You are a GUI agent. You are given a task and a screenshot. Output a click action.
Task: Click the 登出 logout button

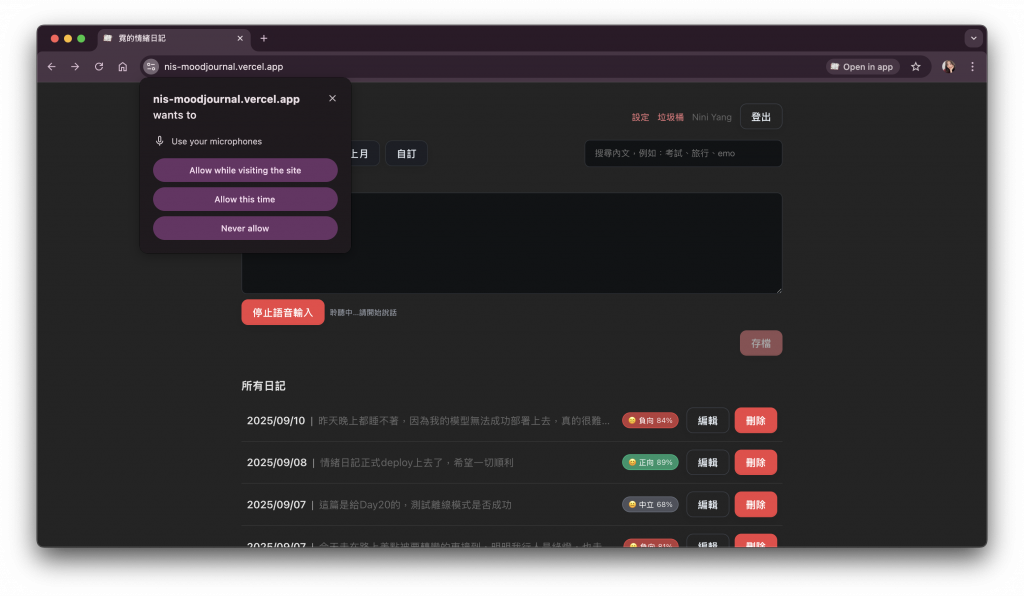tap(761, 117)
